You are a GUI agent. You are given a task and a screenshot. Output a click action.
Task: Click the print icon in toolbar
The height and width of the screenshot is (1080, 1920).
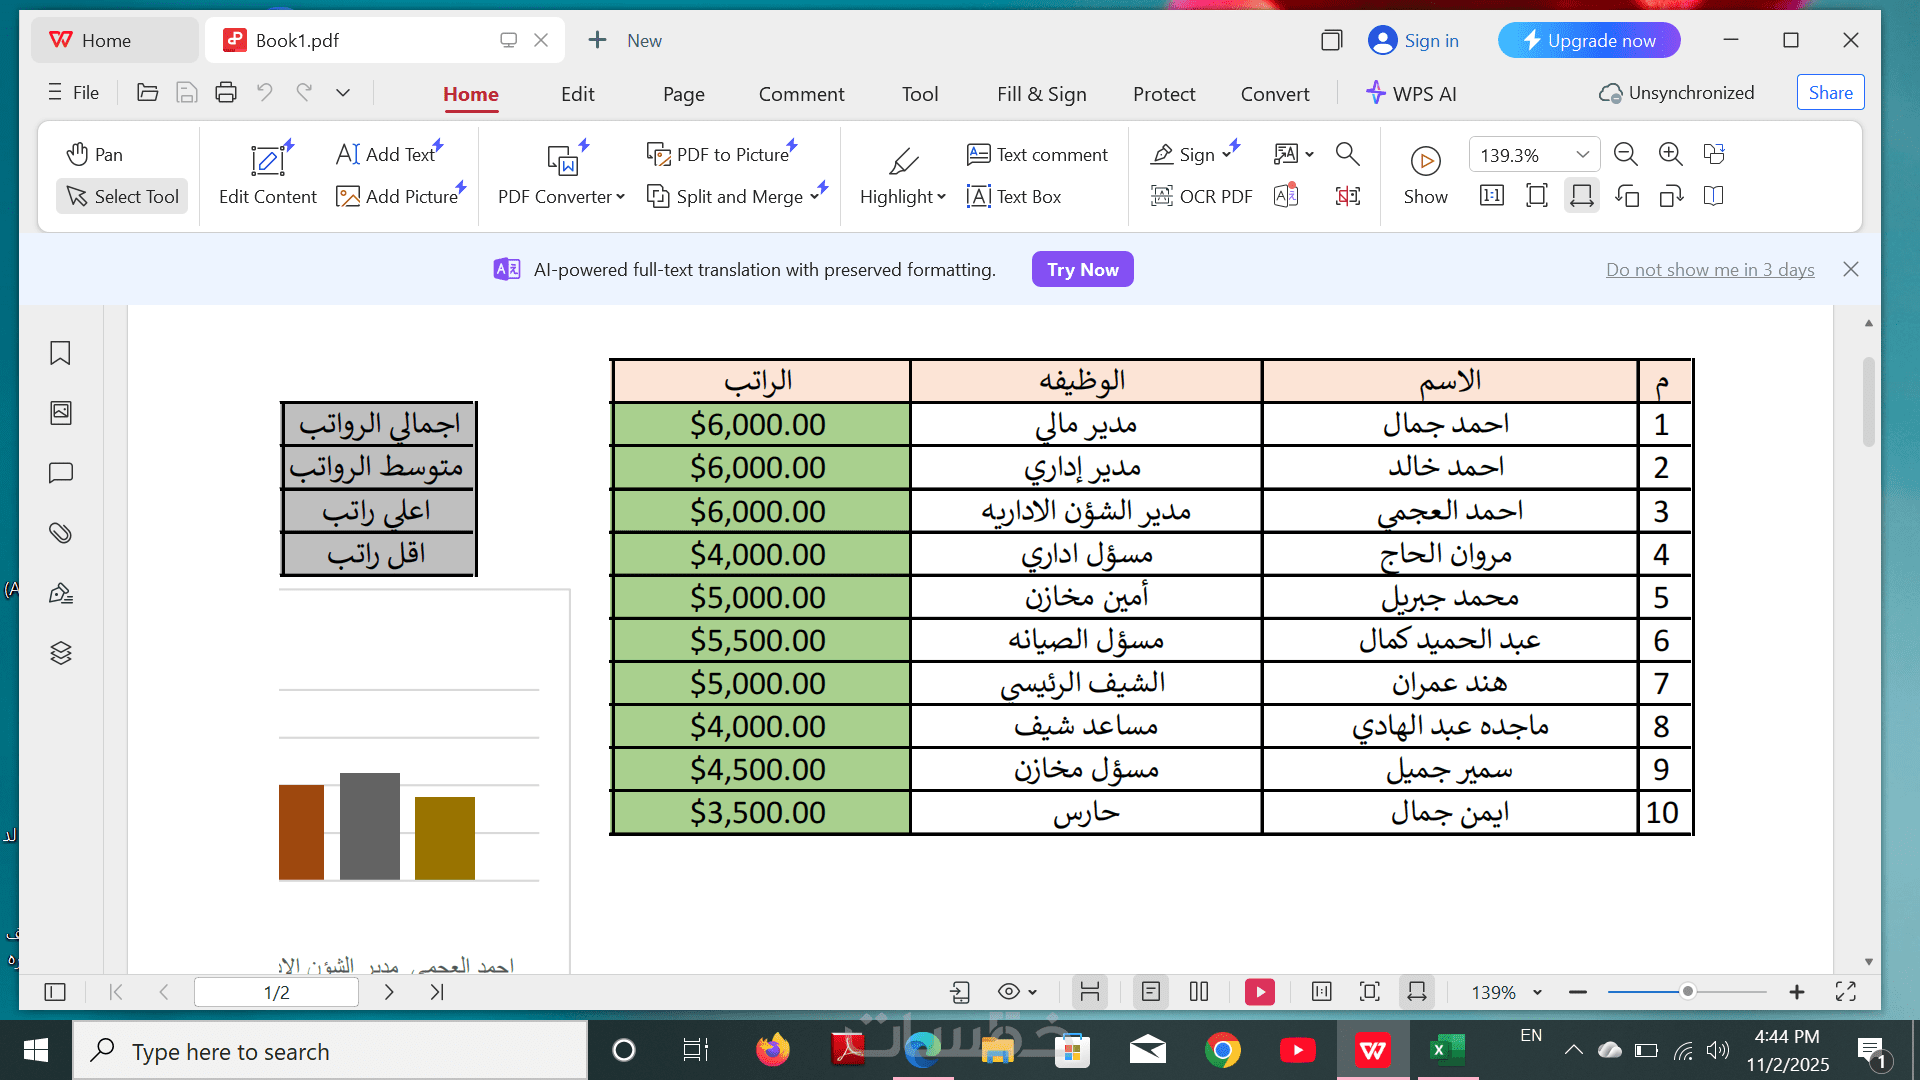tap(226, 93)
